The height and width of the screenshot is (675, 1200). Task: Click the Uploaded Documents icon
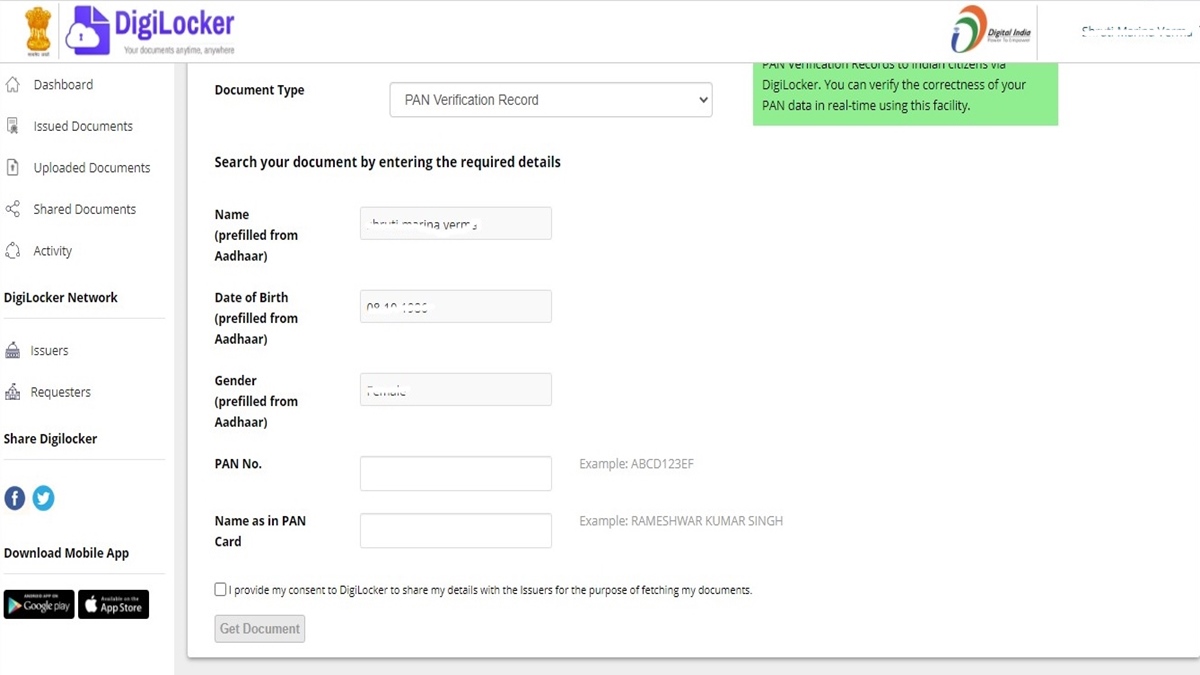[x=13, y=168]
